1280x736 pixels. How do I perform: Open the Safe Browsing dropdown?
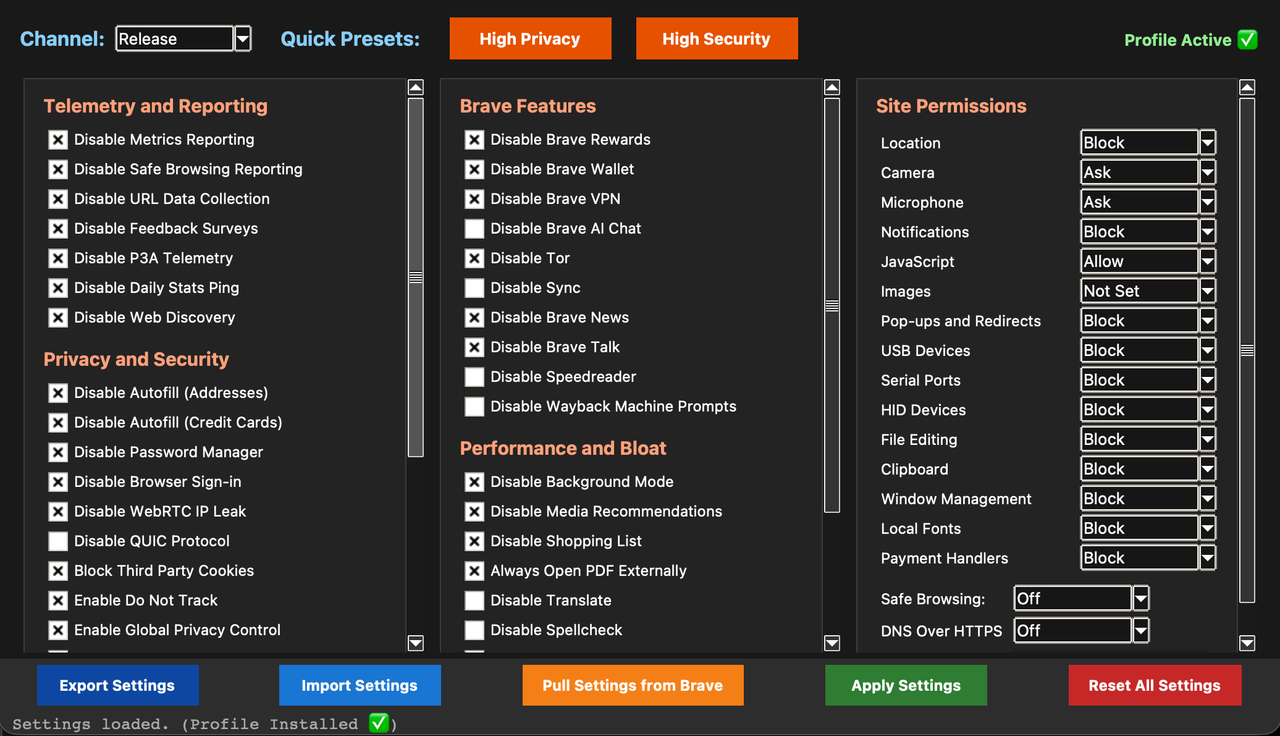coord(1081,599)
